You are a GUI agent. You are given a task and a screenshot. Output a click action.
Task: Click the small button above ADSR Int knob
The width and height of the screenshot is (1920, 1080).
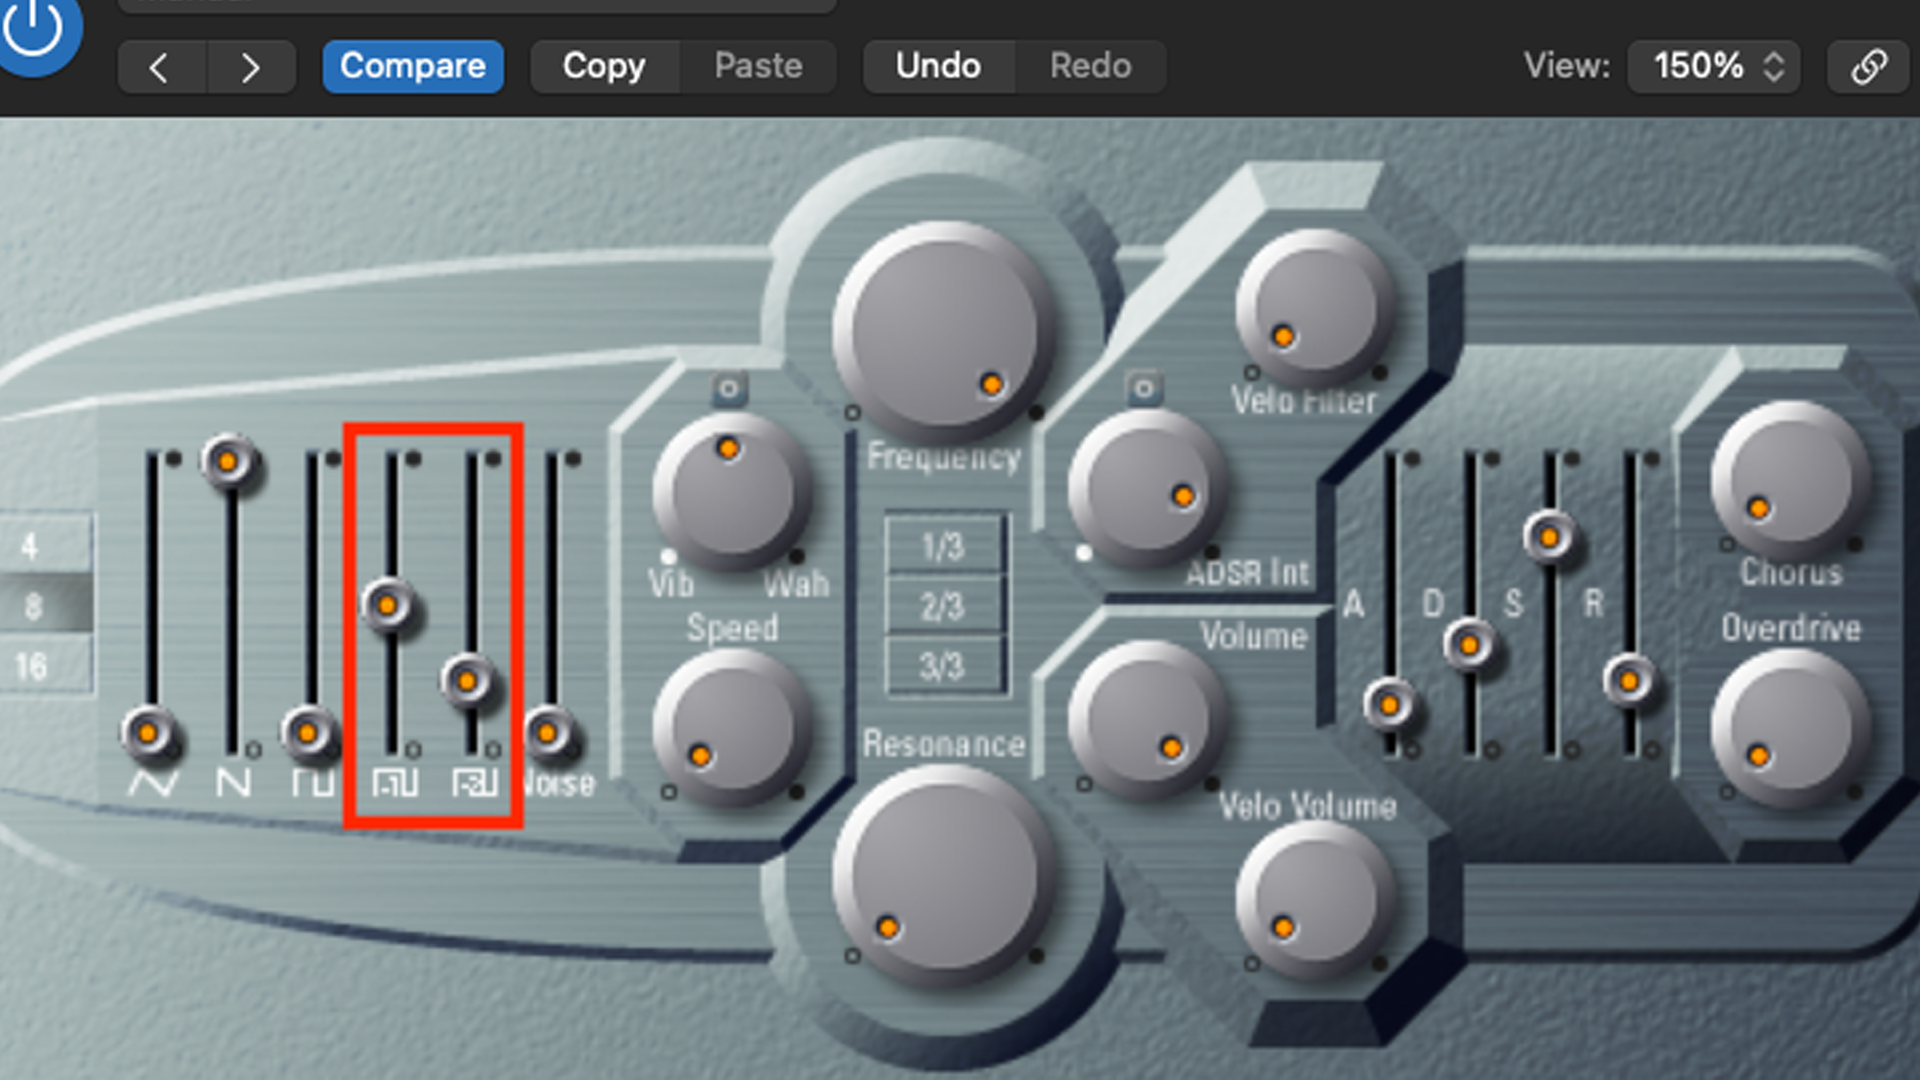(1143, 388)
